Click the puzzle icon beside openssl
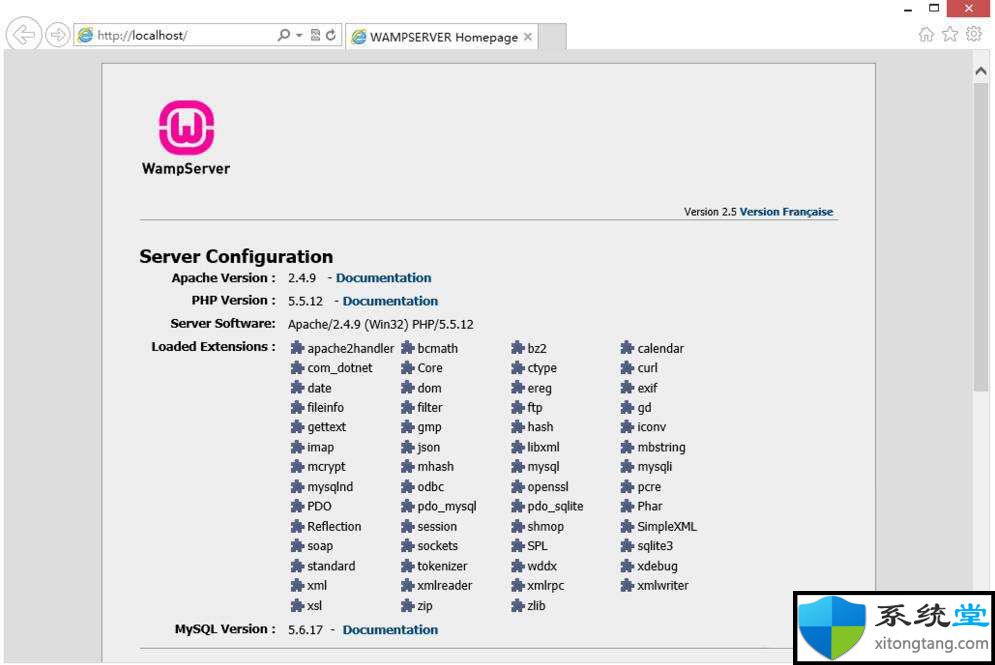995x665 pixels. point(518,487)
